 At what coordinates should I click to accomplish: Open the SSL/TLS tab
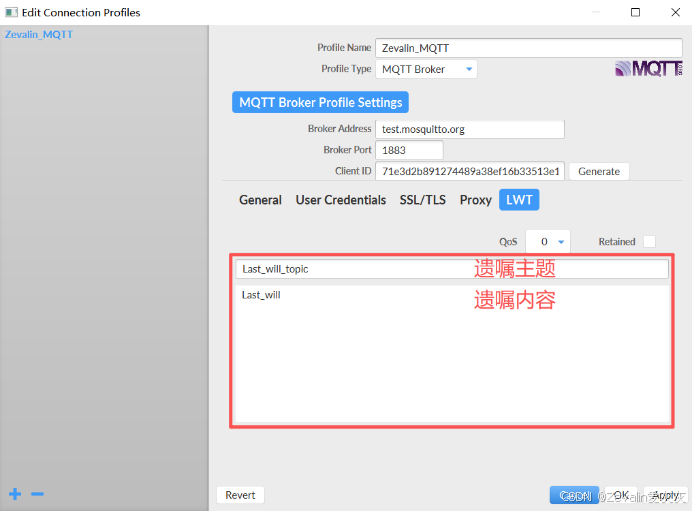(423, 200)
